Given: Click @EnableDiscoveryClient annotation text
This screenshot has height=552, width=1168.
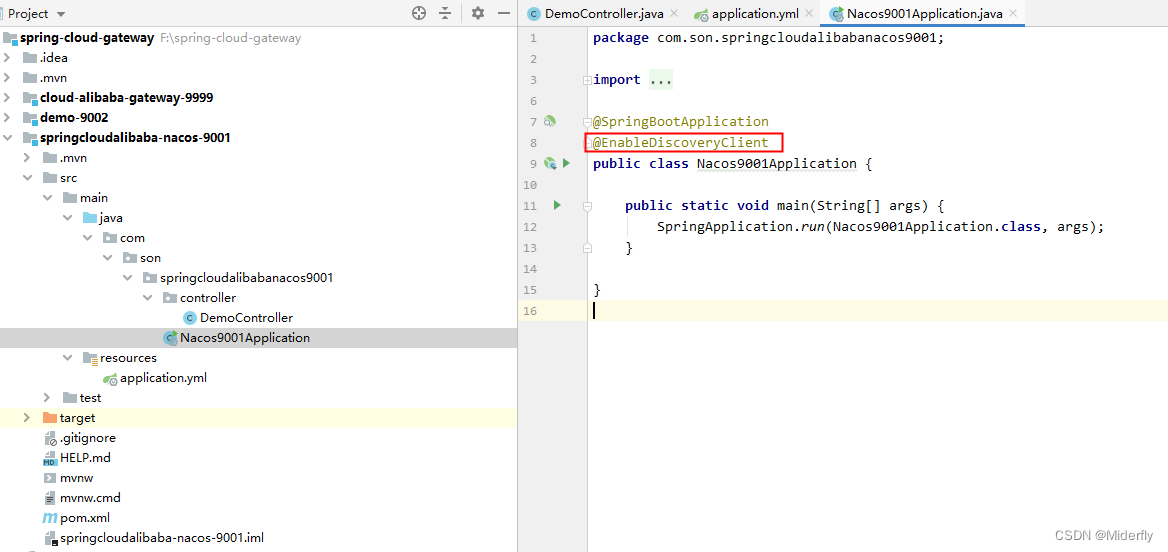Looking at the screenshot, I should click(x=681, y=142).
